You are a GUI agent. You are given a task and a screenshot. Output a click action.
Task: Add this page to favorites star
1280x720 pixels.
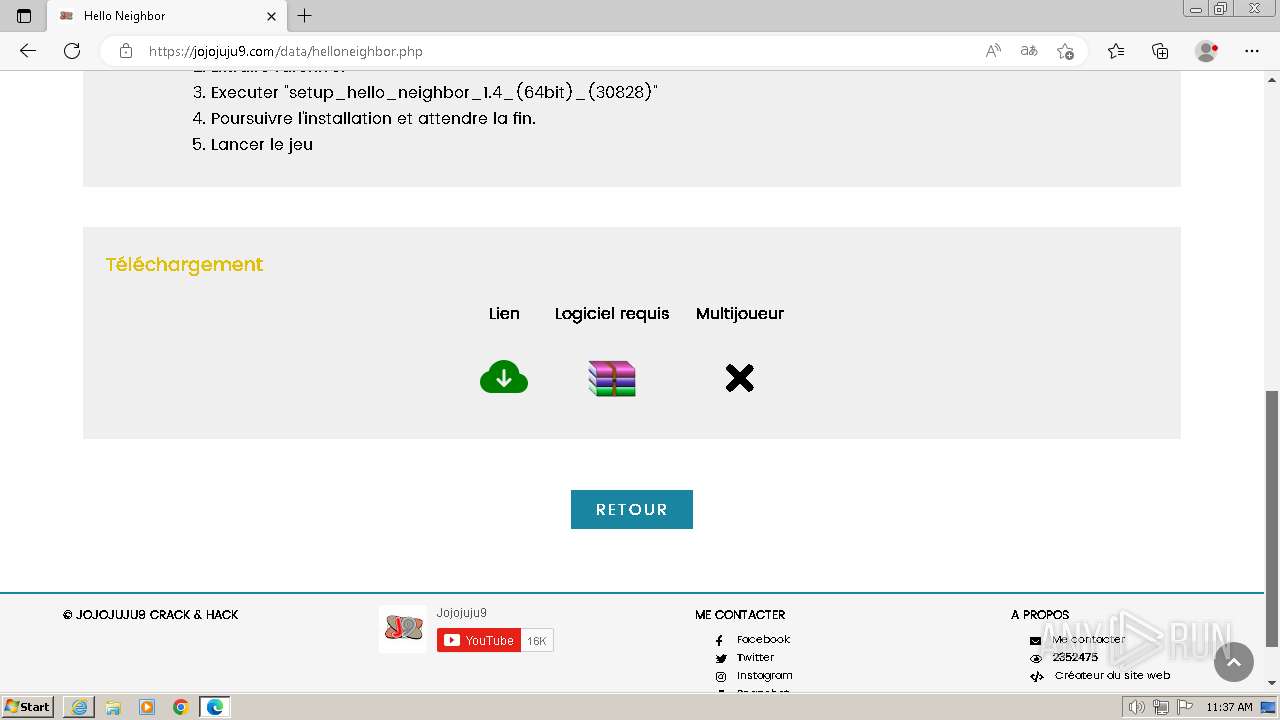coord(1065,51)
